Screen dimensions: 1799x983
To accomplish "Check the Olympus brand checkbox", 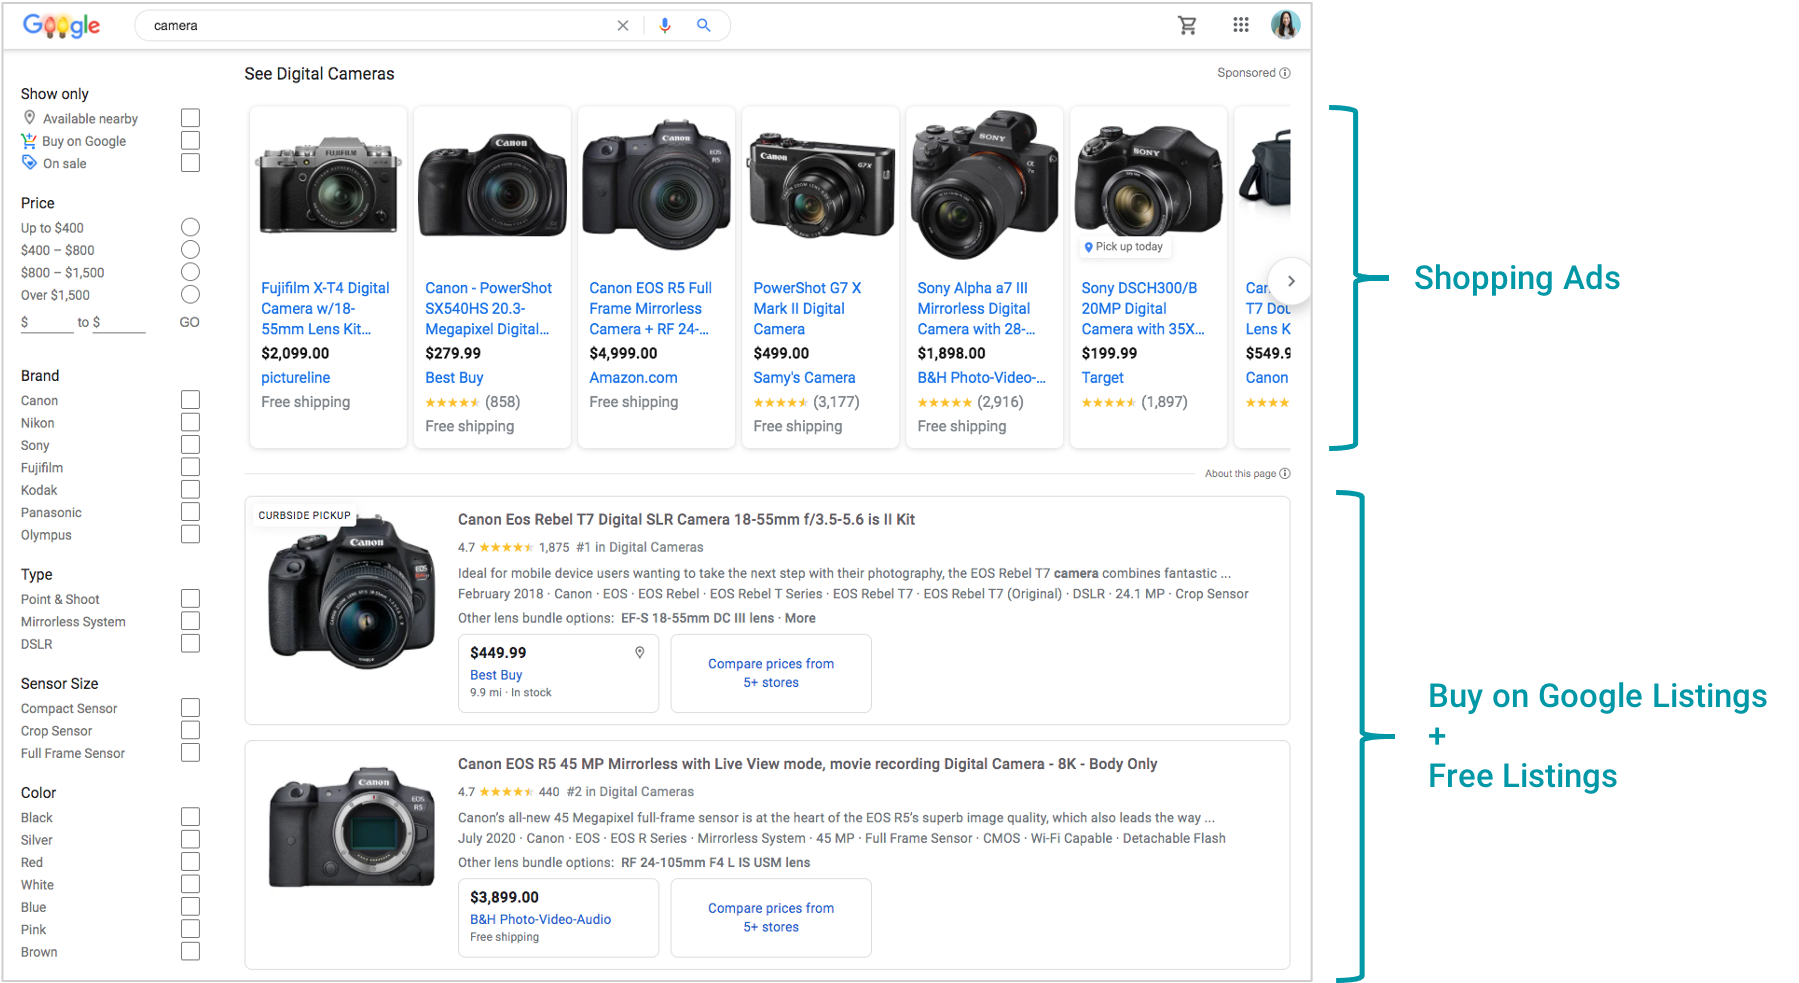I will [x=190, y=534].
